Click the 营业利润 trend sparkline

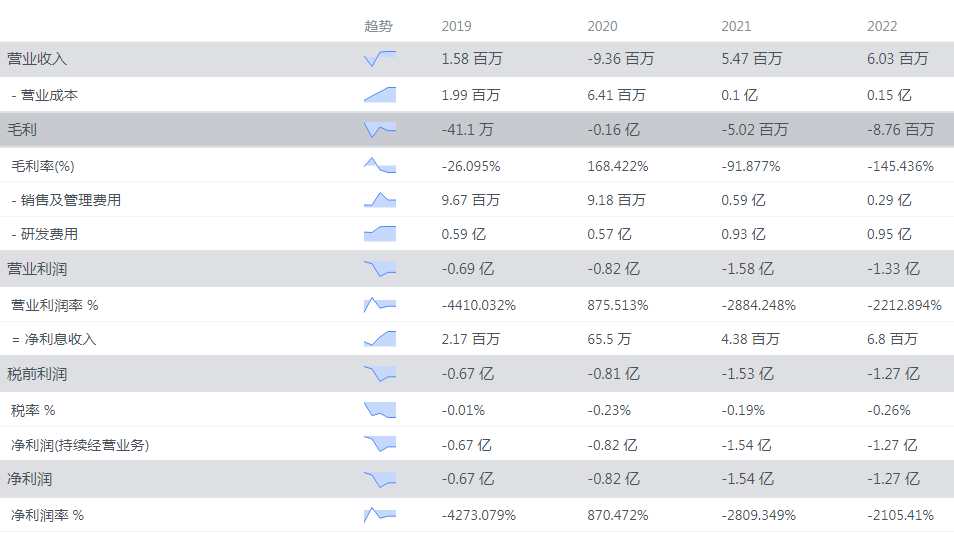click(x=380, y=269)
